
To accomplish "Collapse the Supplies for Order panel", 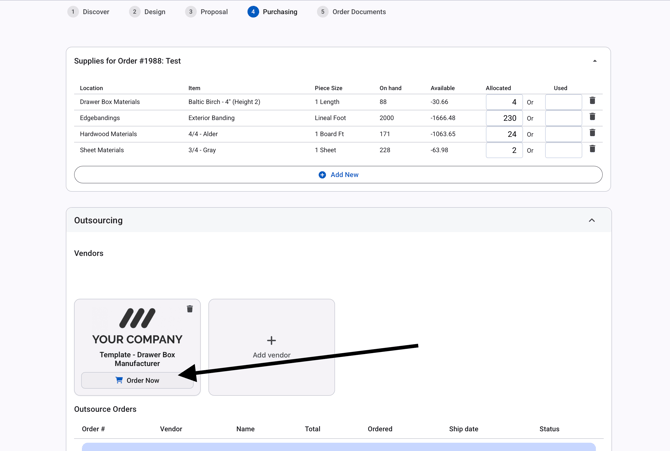I will coord(594,61).
